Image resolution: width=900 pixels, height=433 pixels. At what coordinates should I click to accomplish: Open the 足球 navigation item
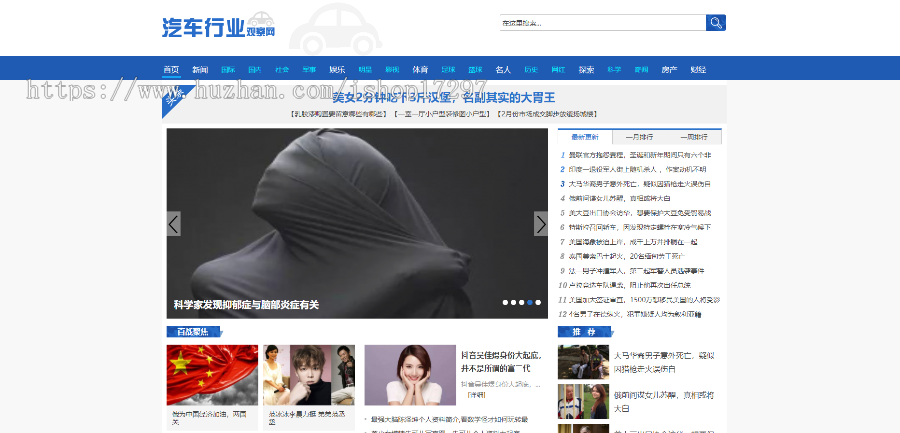[448, 69]
